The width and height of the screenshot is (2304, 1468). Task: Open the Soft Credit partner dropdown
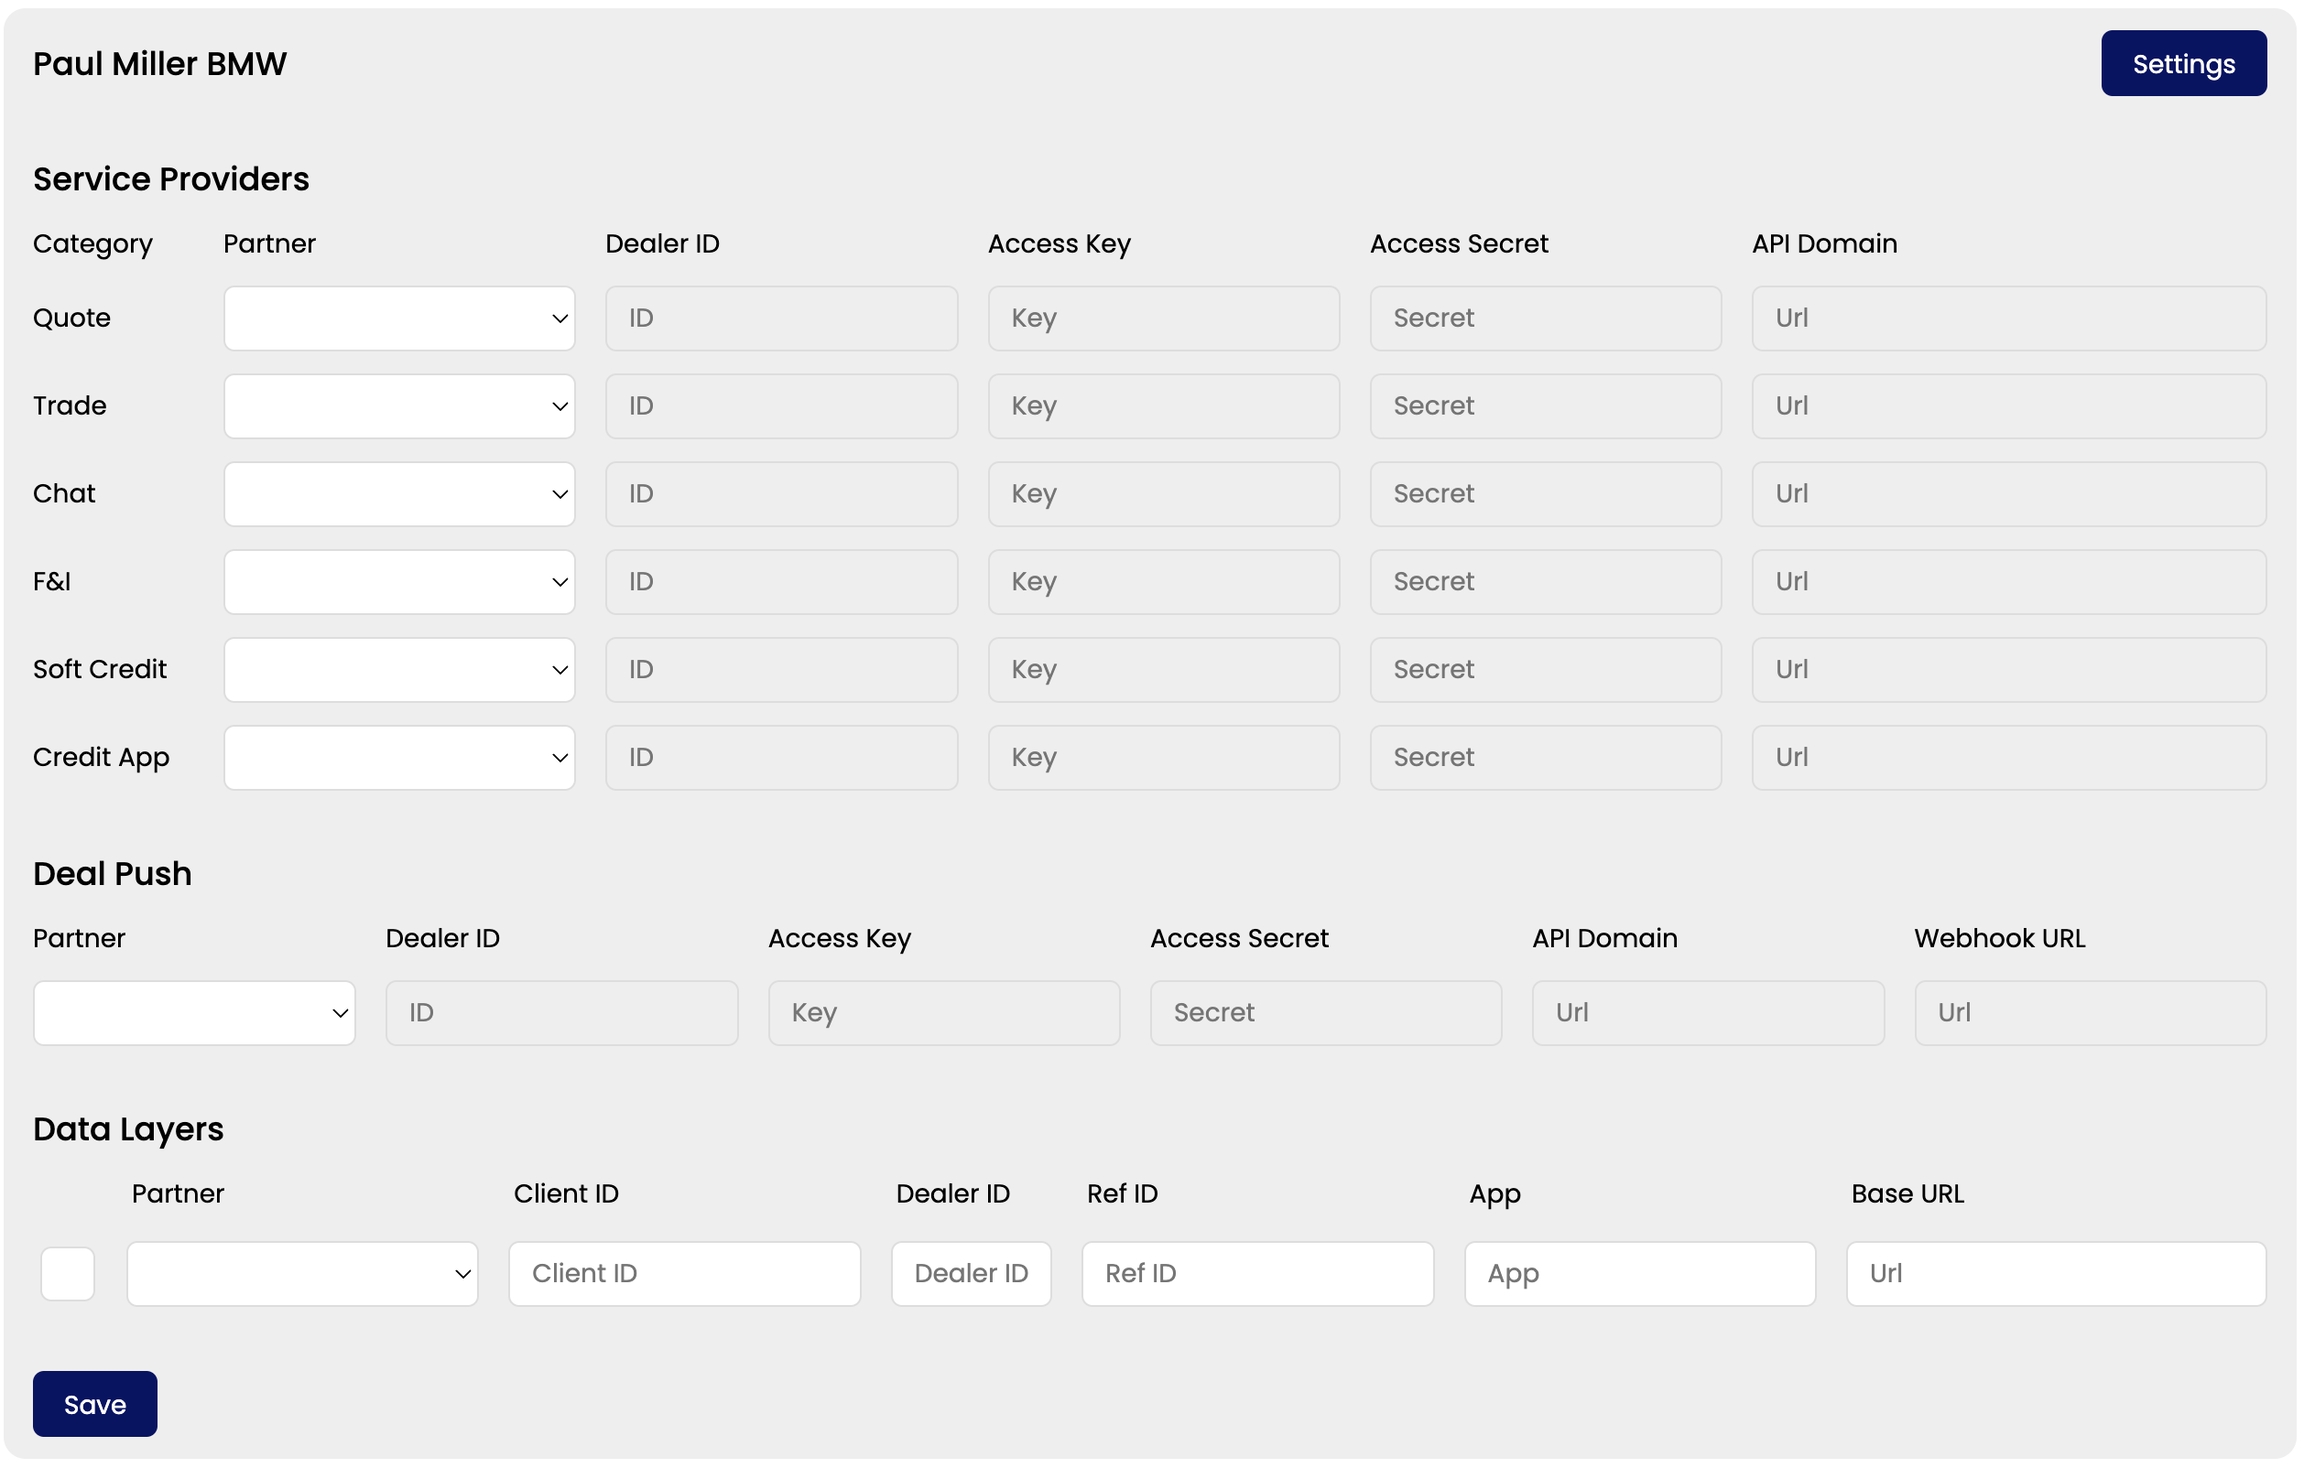(399, 670)
